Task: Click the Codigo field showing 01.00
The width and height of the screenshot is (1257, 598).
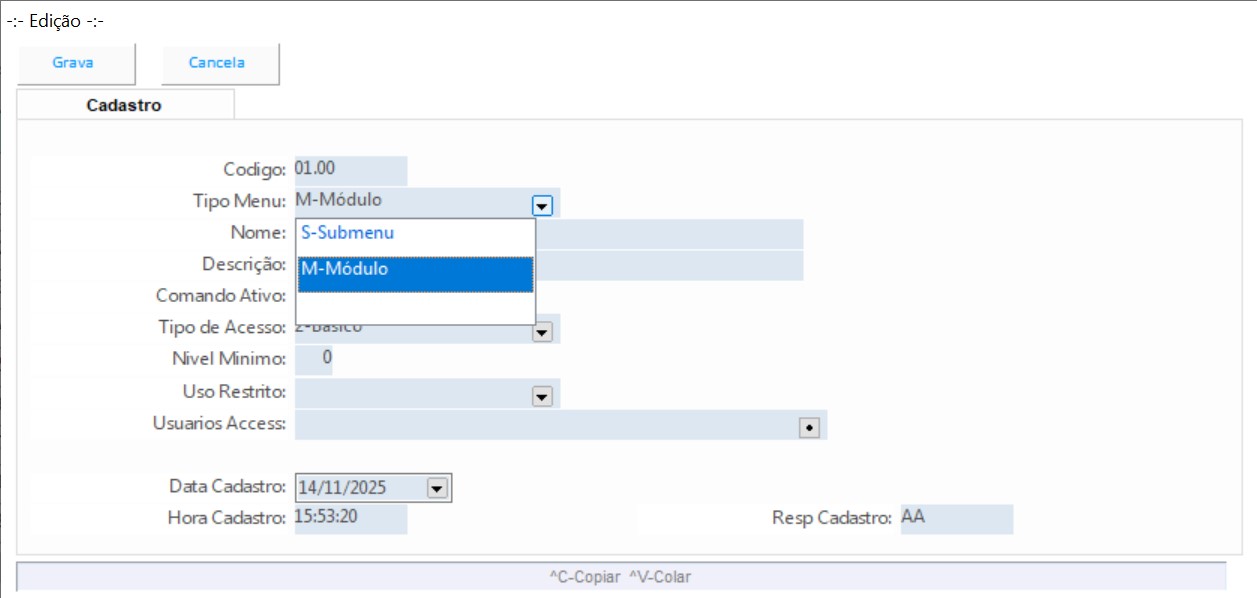Action: (x=350, y=170)
